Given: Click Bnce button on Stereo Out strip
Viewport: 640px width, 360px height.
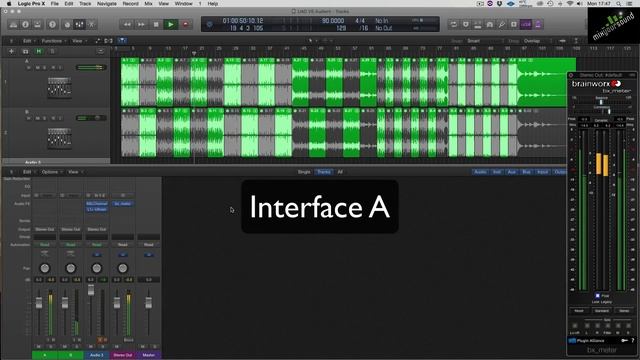Looking at the screenshot, I should pyautogui.click(x=129, y=340).
